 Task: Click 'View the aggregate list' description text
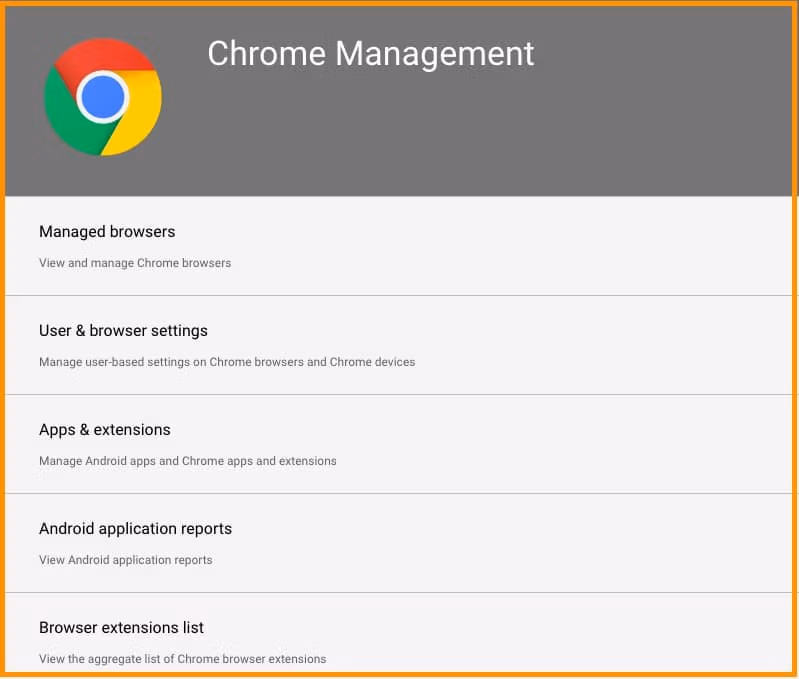[x=183, y=659]
